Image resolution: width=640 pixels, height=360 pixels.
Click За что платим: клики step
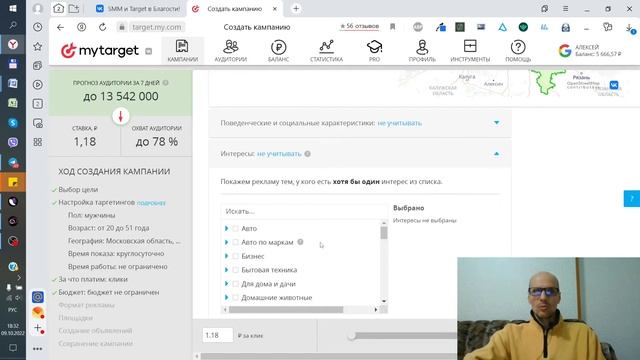[x=93, y=280]
